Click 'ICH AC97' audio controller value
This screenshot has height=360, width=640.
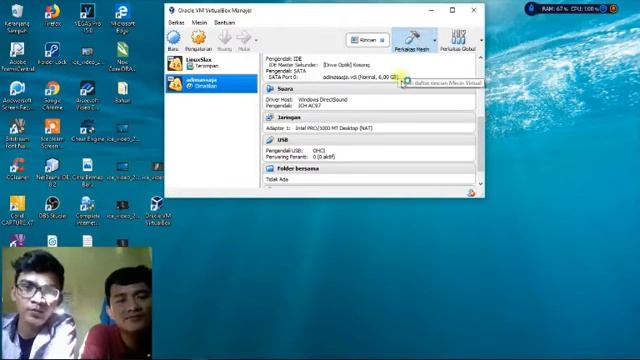coord(309,106)
